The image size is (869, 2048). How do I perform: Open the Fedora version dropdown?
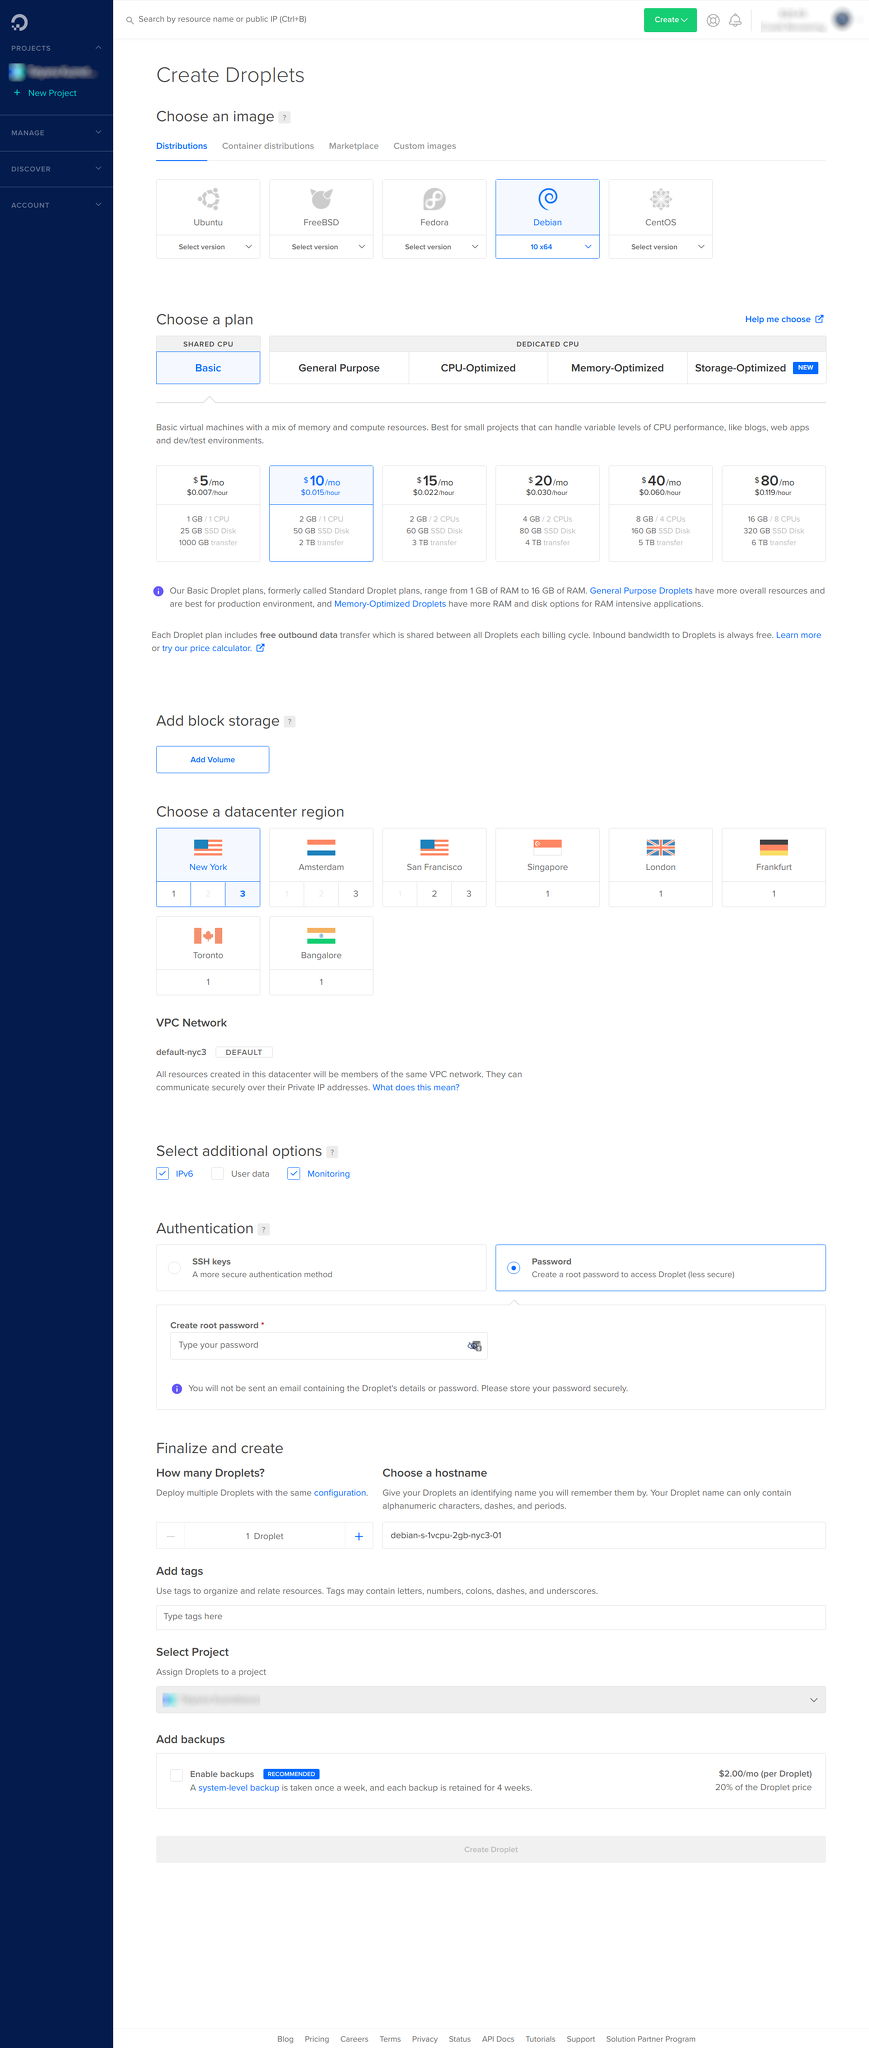[434, 247]
